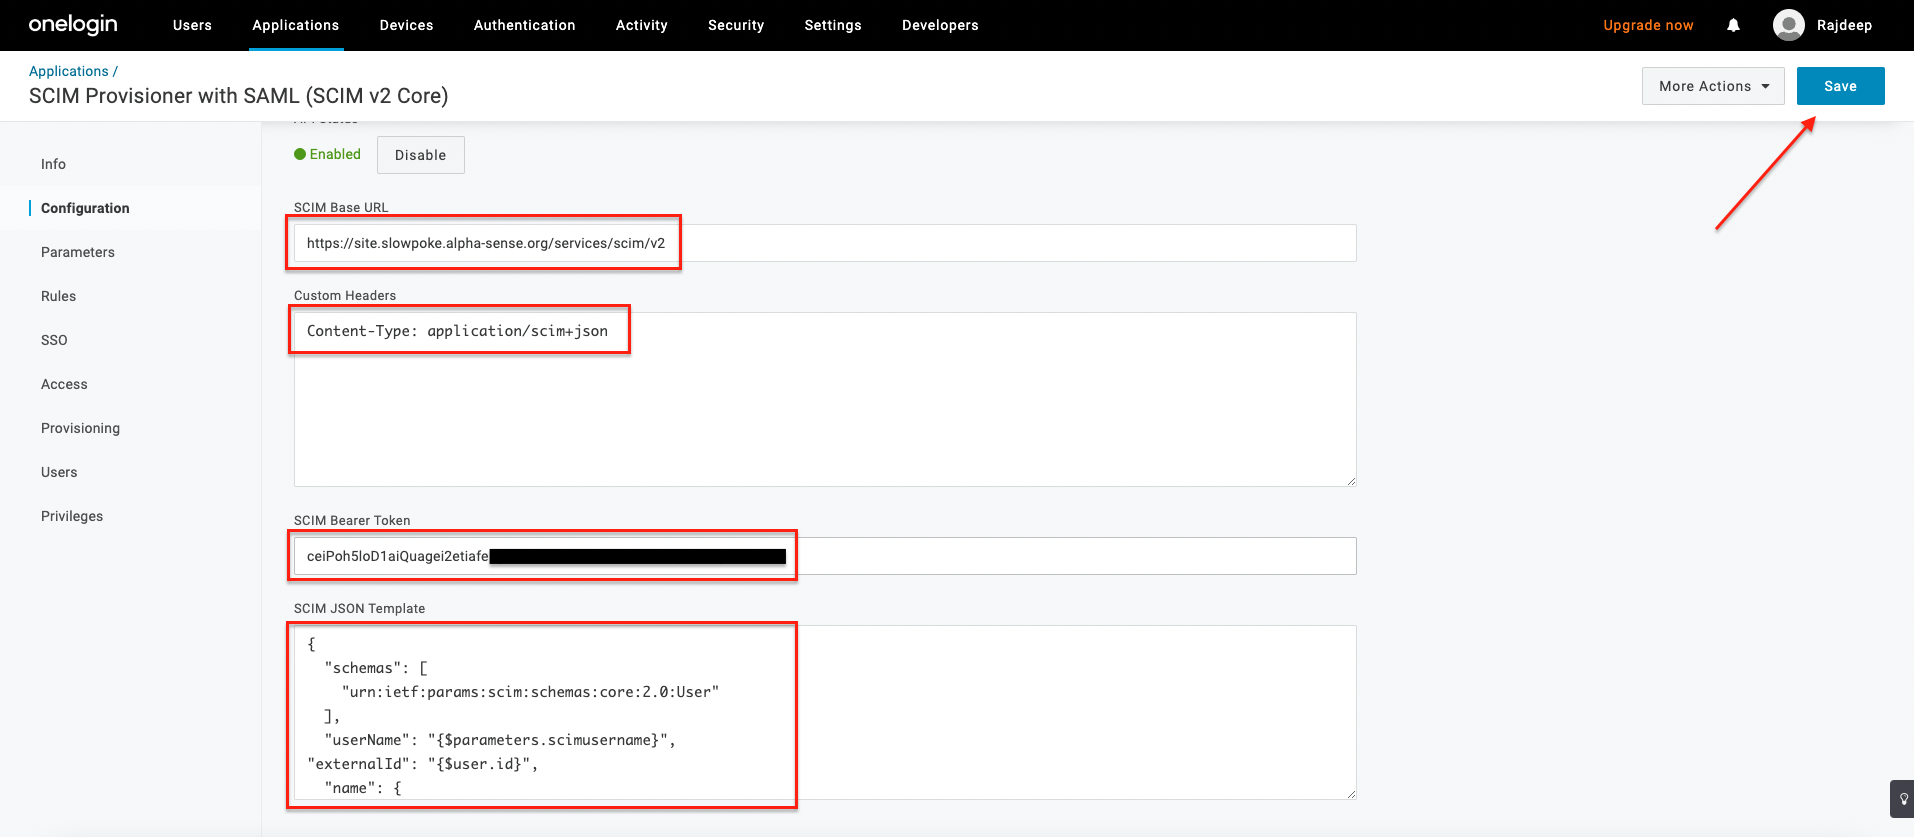Screen dimensions: 1914x837
Task: Select the SSO sidebar tab
Action: tap(54, 340)
